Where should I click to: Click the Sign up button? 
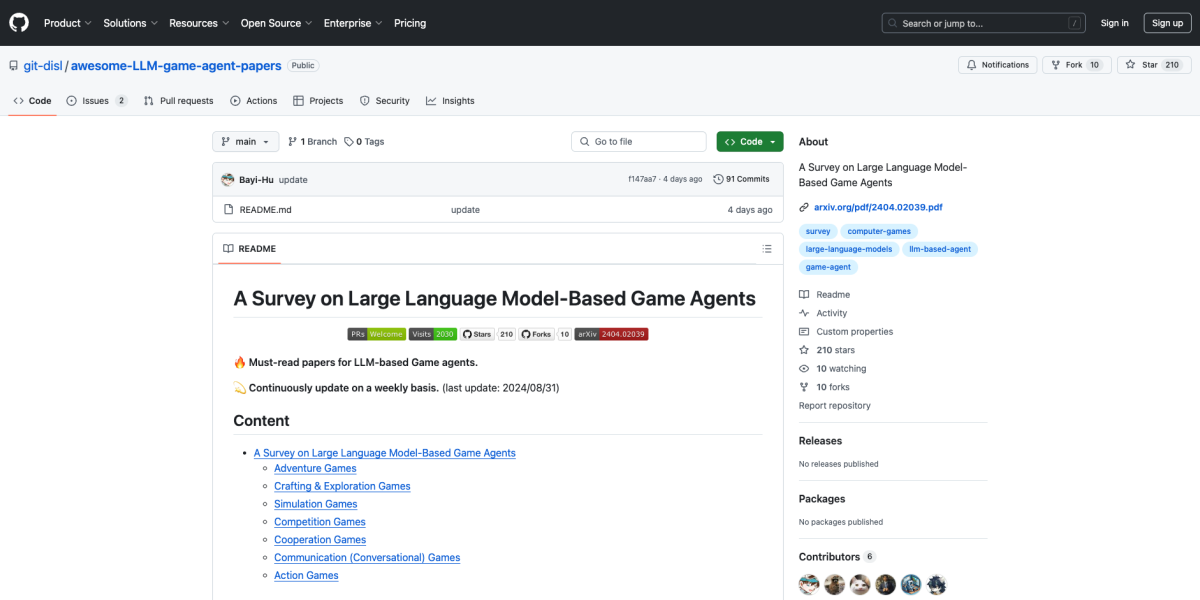pyautogui.click(x=1167, y=22)
